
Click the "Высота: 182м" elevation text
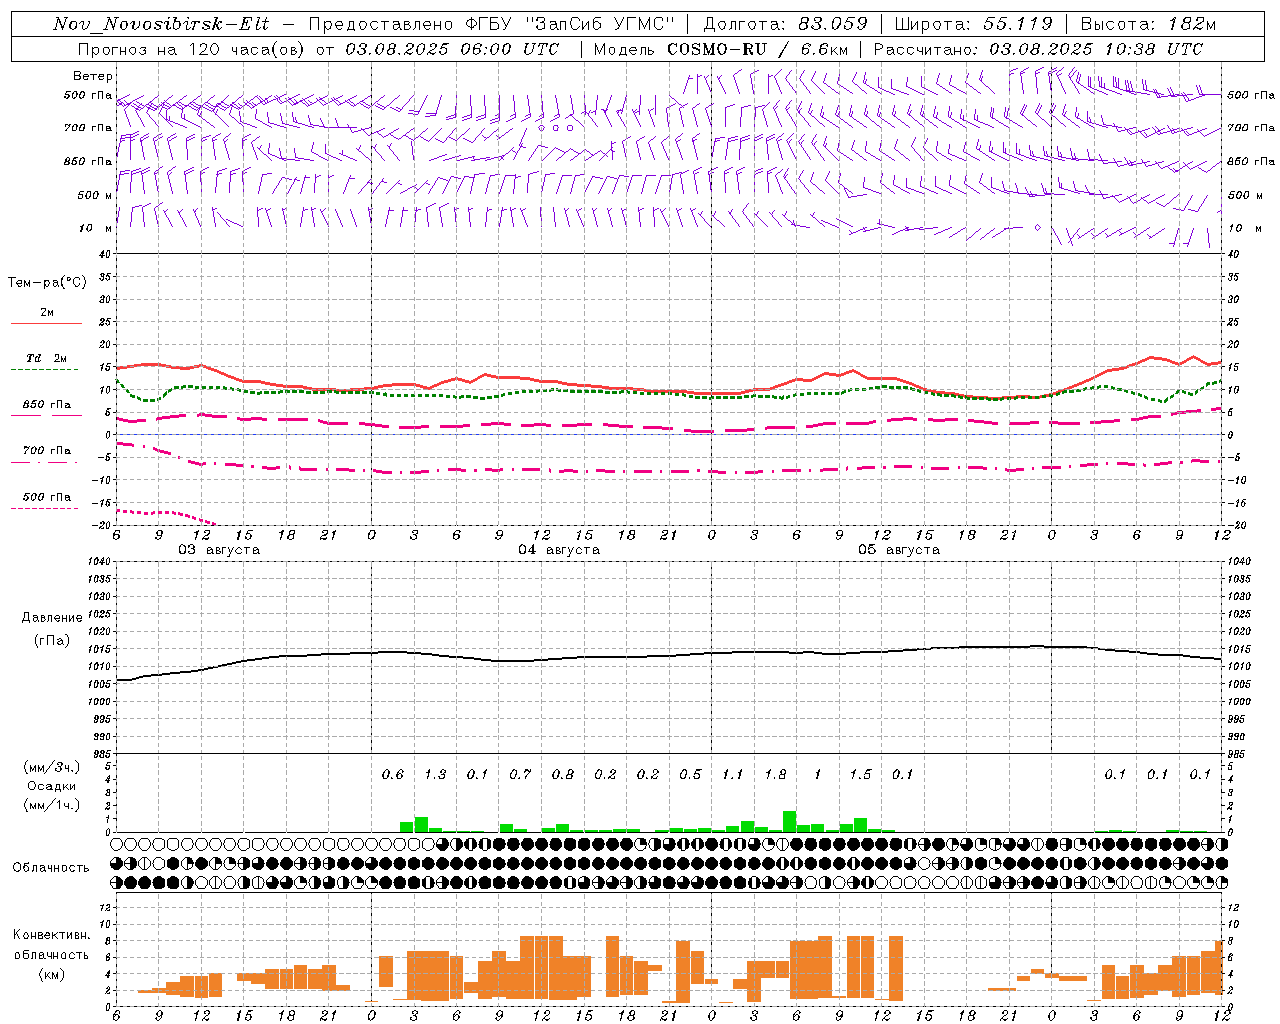pyautogui.click(x=1148, y=24)
